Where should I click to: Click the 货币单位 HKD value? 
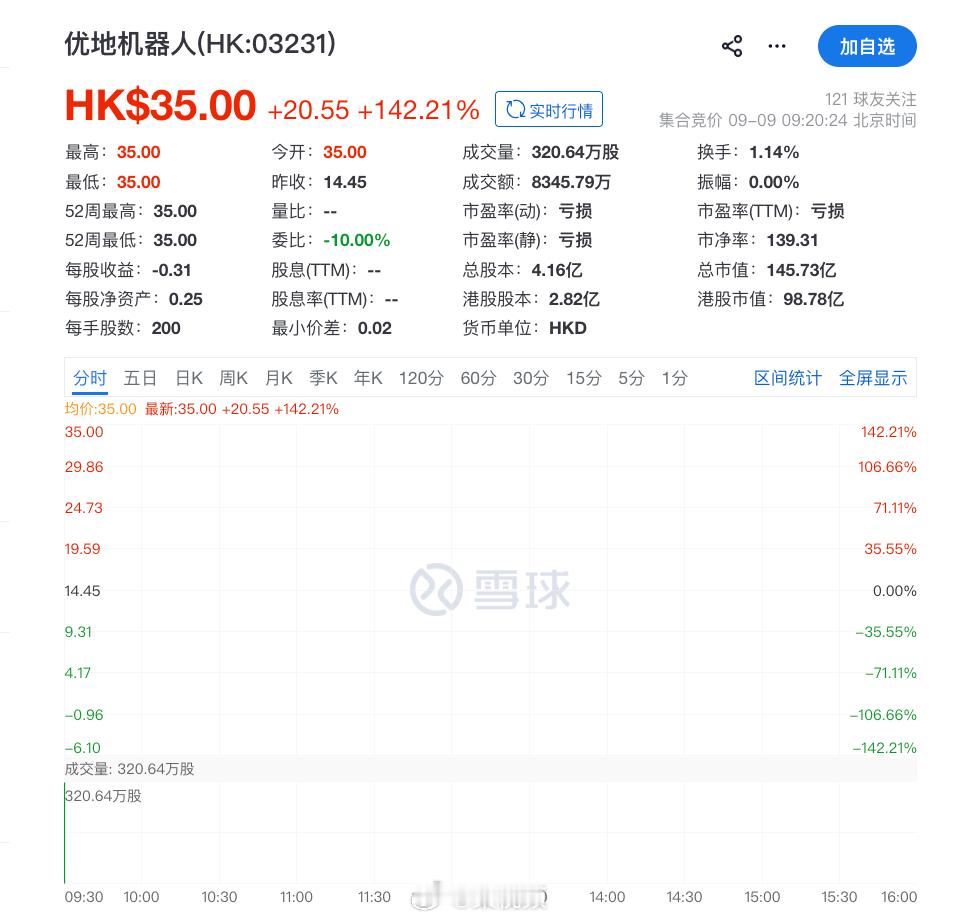coord(568,328)
